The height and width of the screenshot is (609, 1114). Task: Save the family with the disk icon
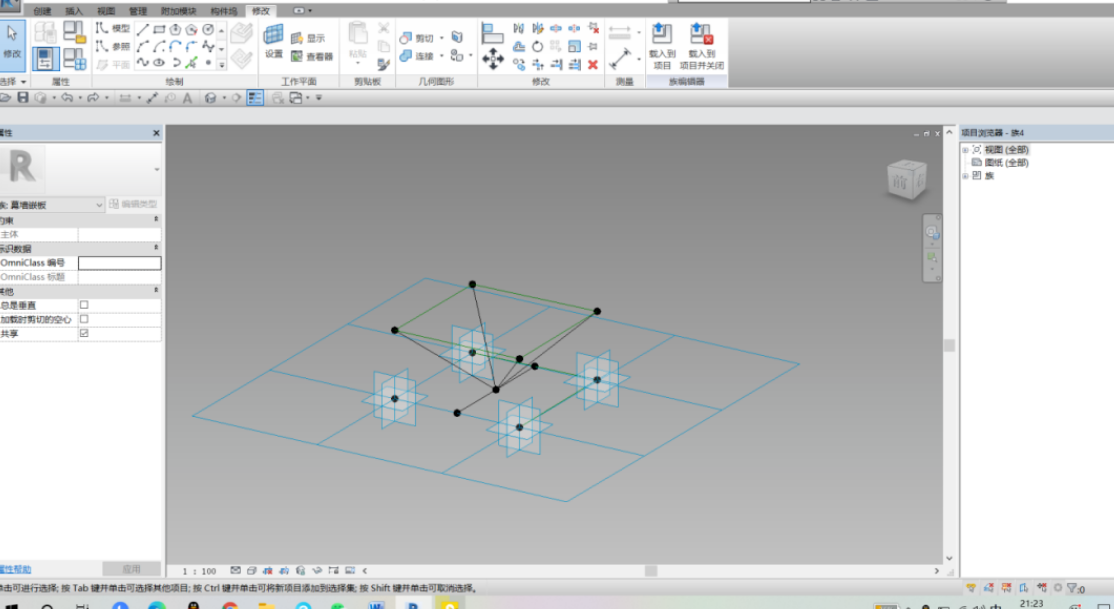[x=23, y=97]
